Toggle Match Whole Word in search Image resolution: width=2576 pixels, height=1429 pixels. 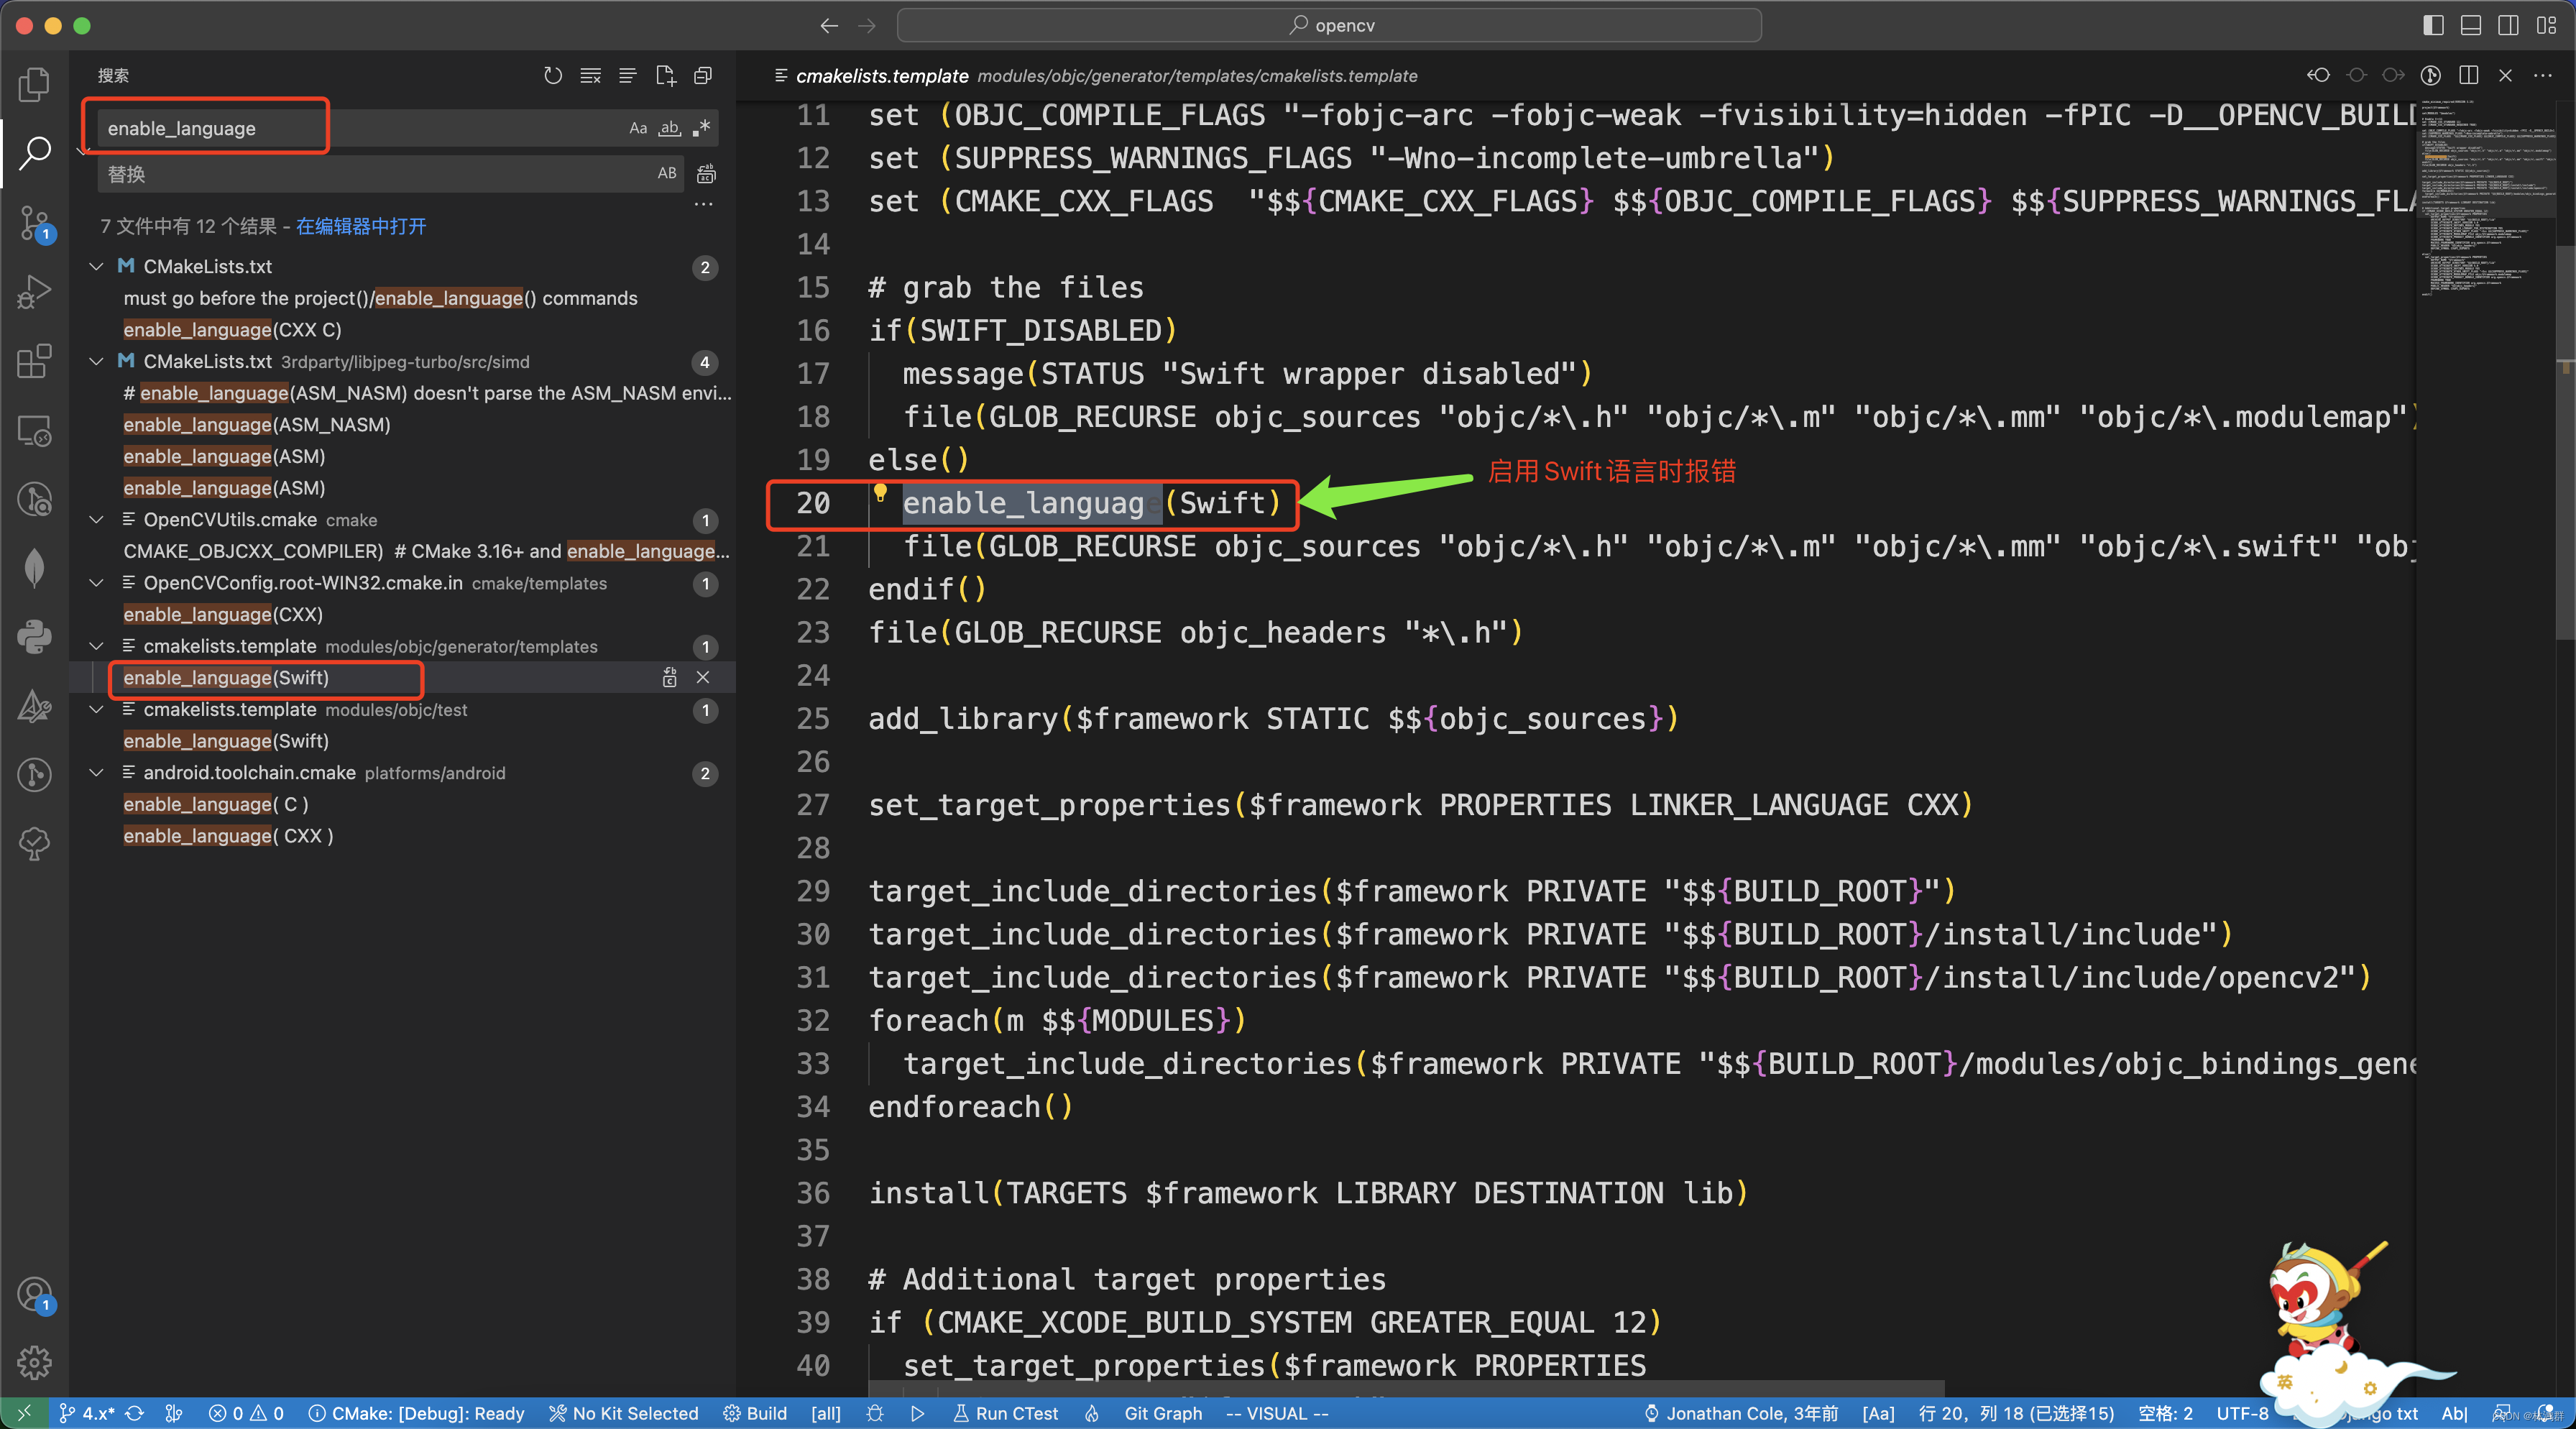pyautogui.click(x=669, y=128)
